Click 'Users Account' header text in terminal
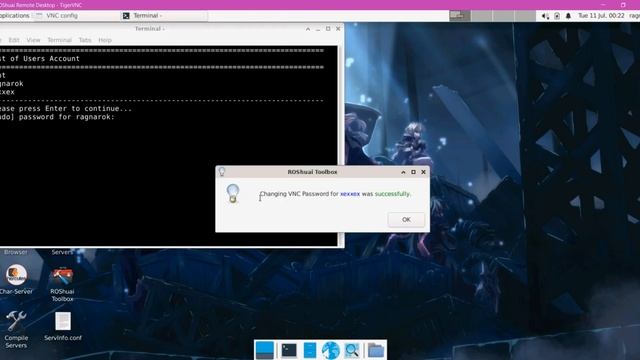 tap(51, 59)
